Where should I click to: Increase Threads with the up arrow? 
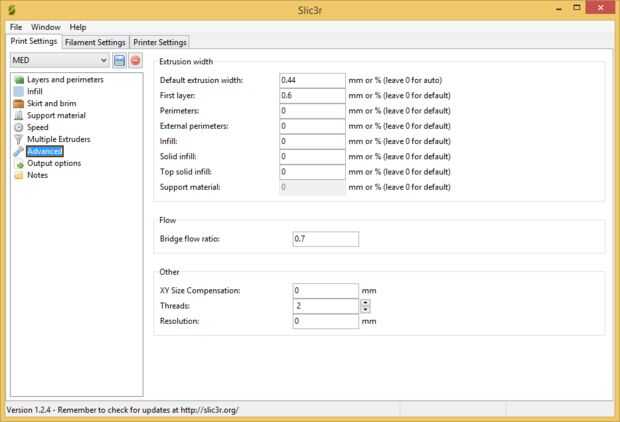(365, 303)
